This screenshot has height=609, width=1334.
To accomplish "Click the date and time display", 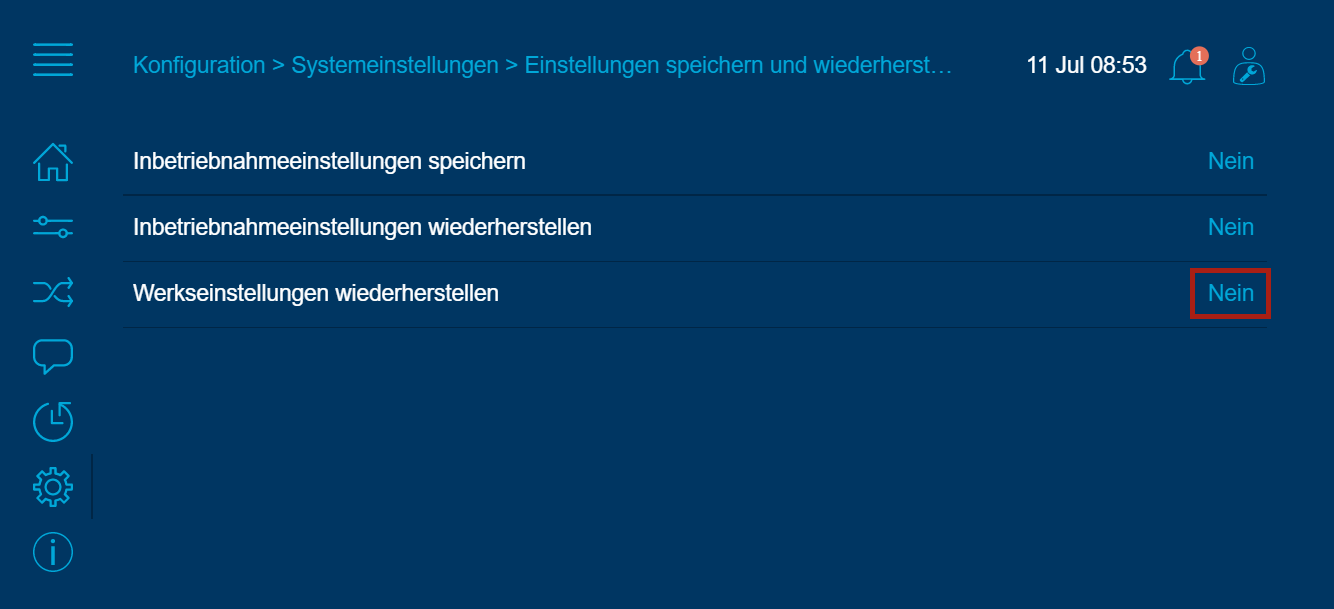I will click(x=1086, y=66).
